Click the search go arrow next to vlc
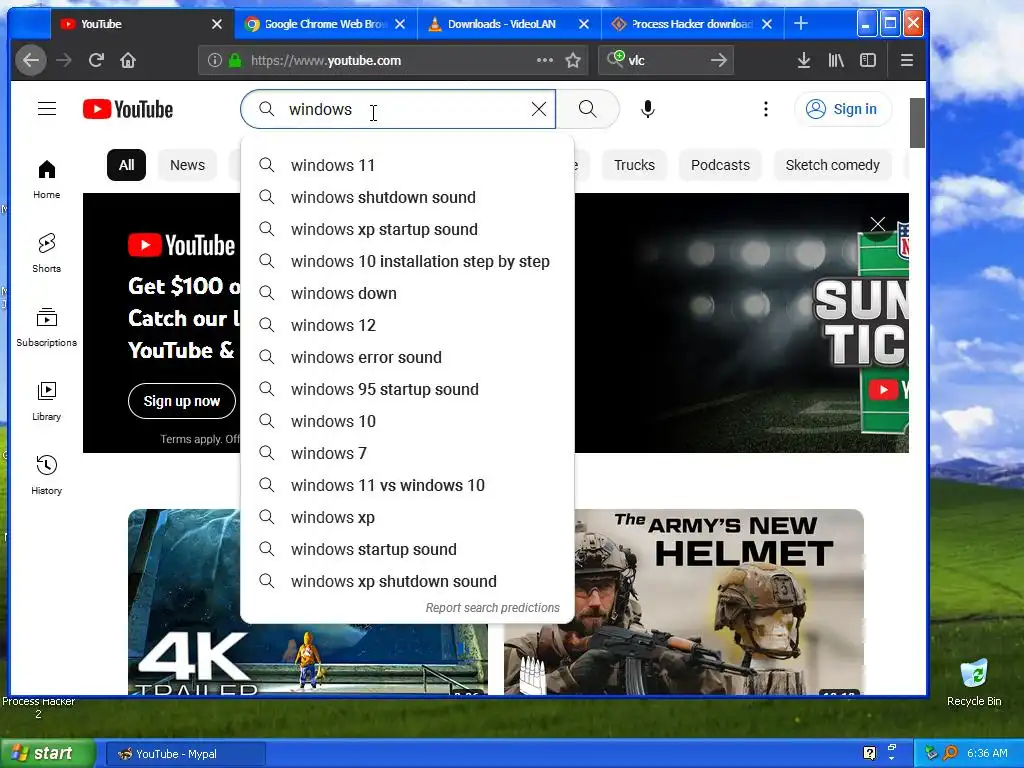This screenshot has height=768, width=1024. pos(718,61)
